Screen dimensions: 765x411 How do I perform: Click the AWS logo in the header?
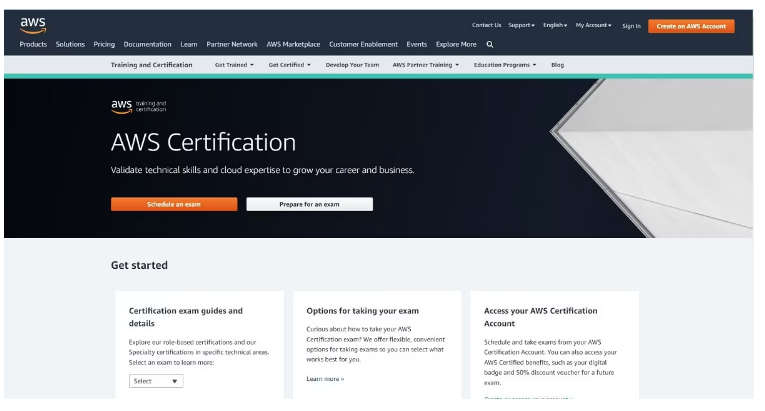[x=33, y=25]
